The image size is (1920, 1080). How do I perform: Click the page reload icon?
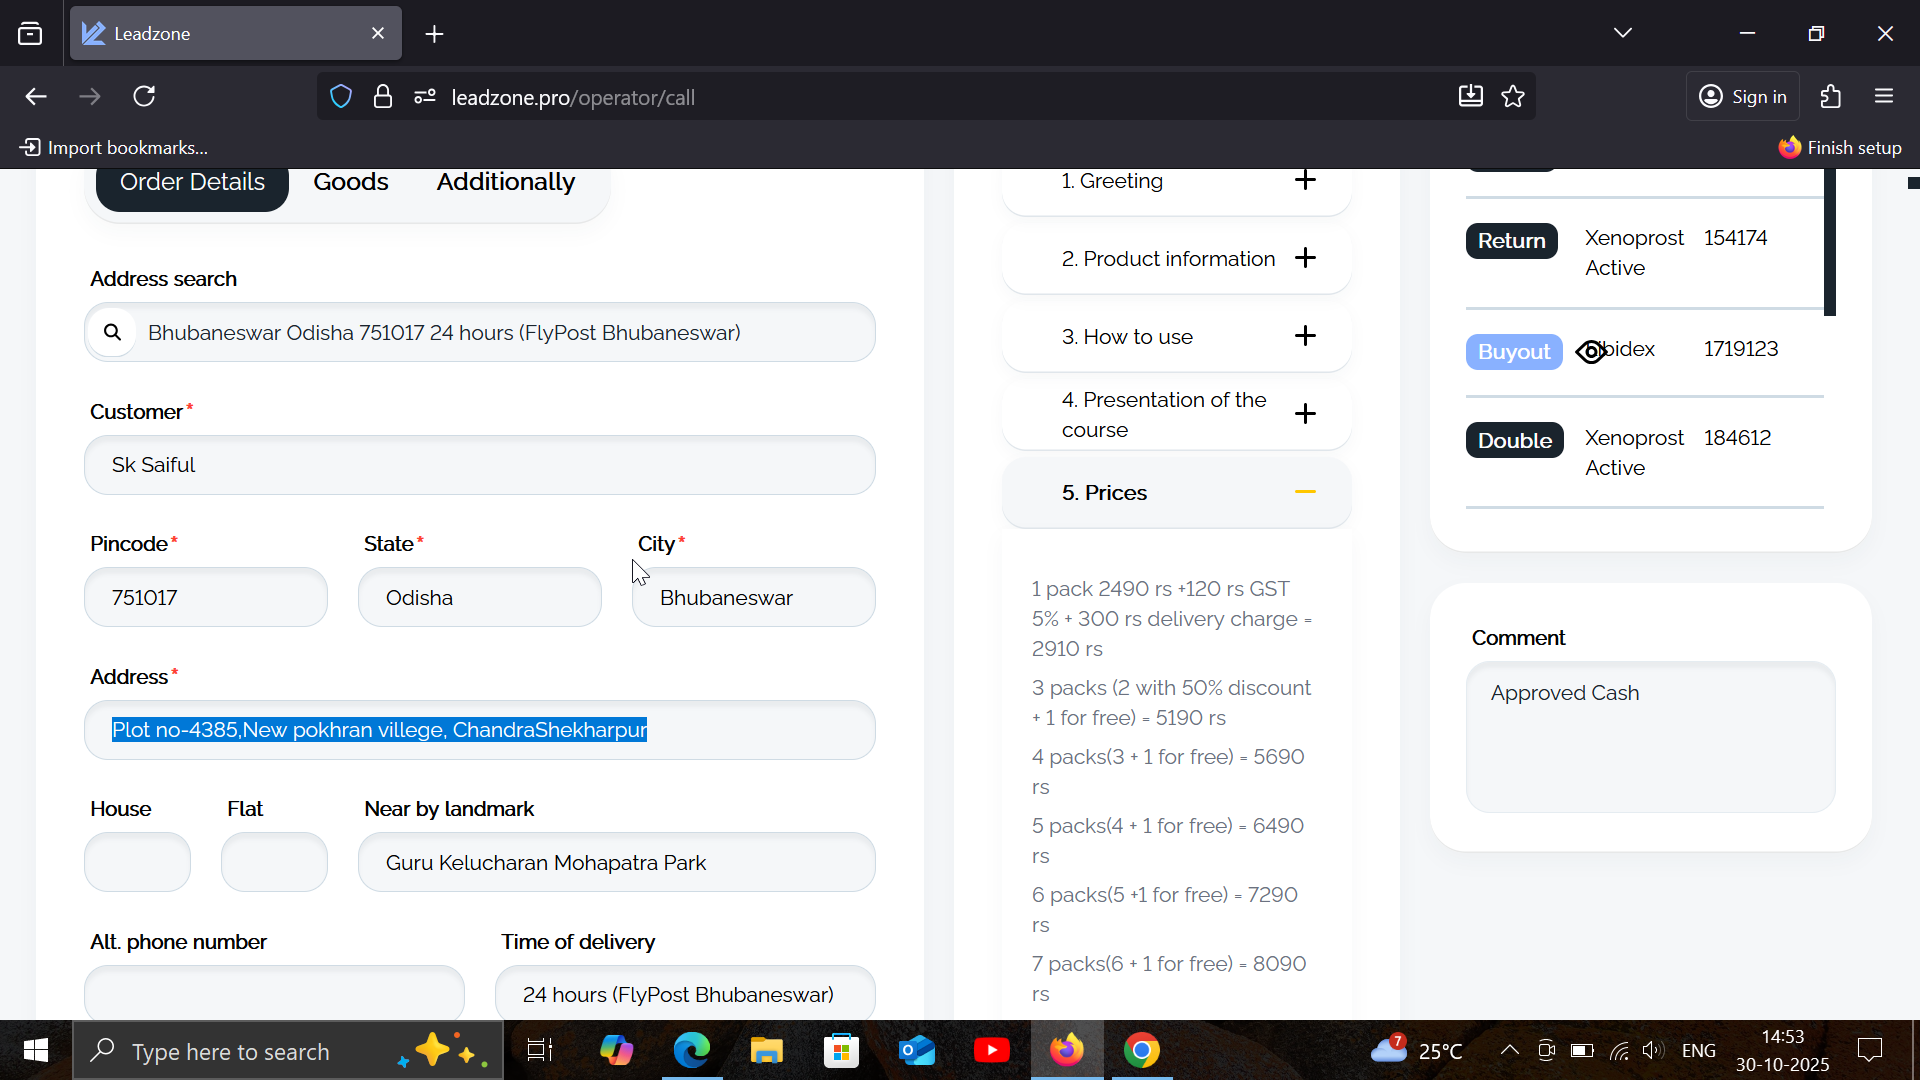[144, 97]
